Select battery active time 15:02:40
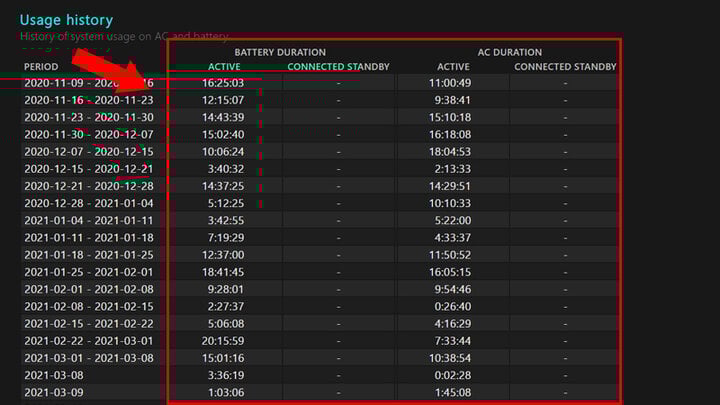This screenshot has width=720, height=405. point(223,135)
